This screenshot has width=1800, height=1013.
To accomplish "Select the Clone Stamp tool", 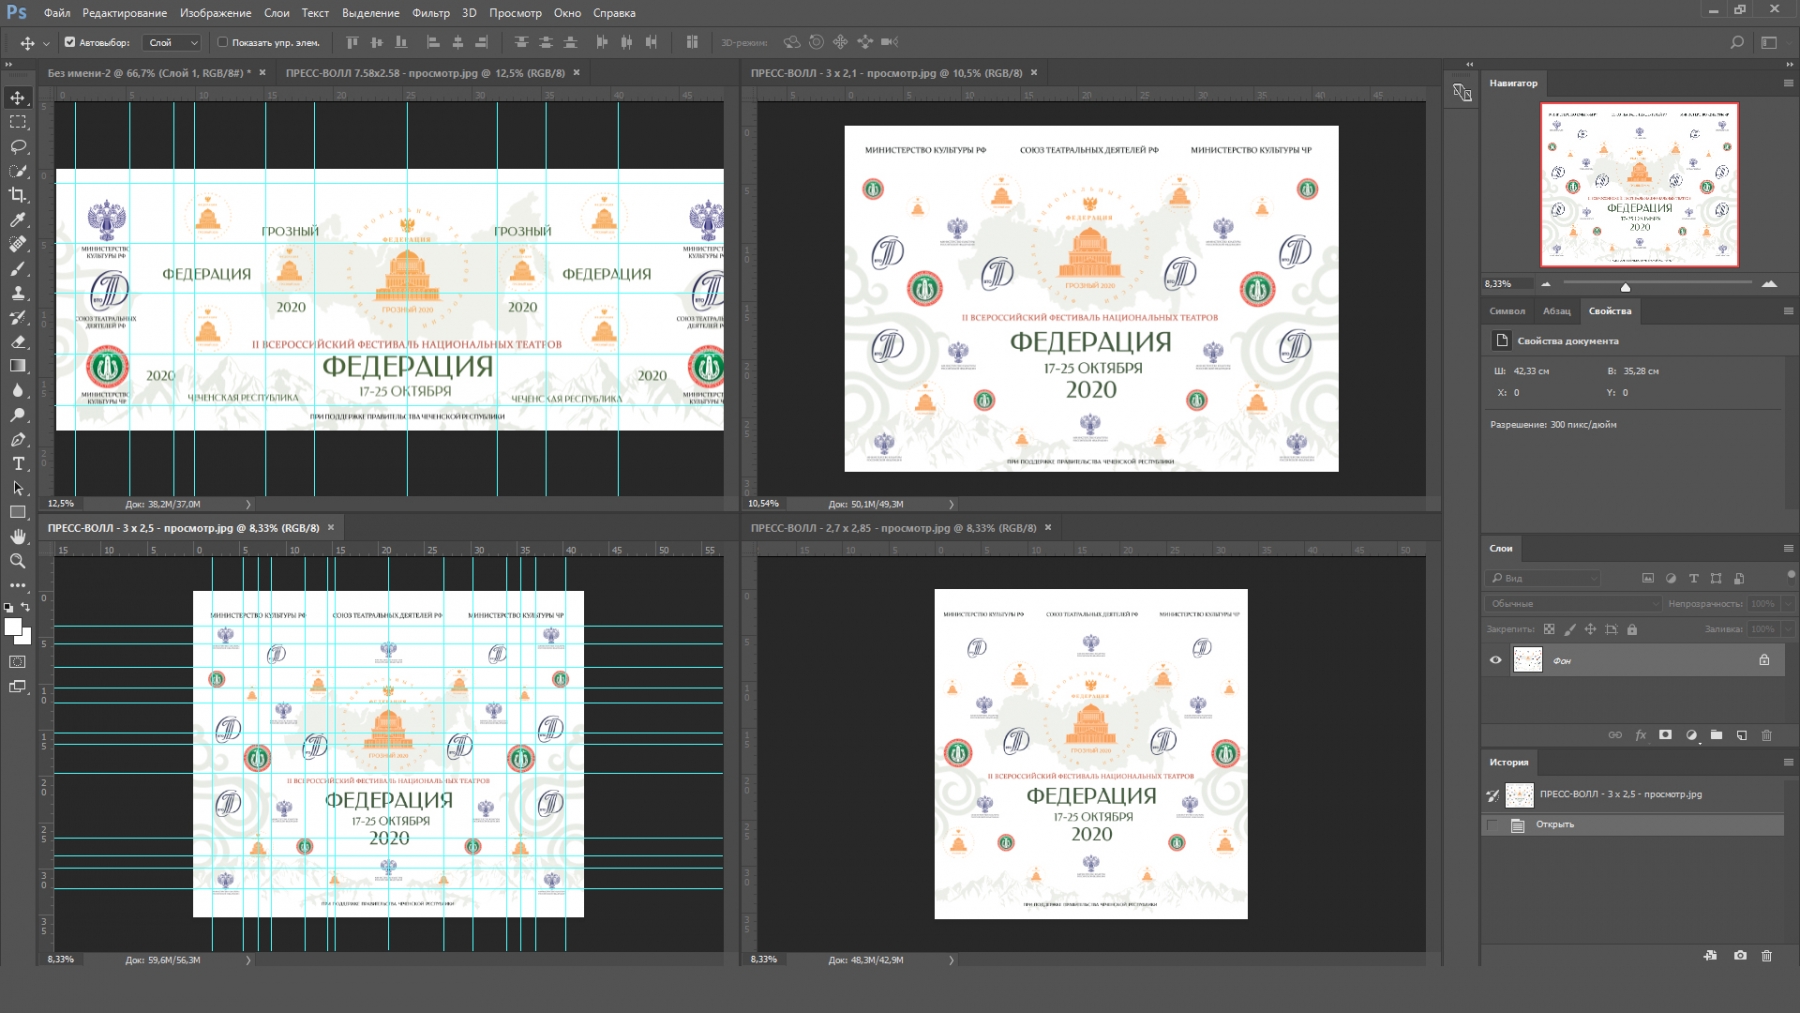I will coord(18,293).
